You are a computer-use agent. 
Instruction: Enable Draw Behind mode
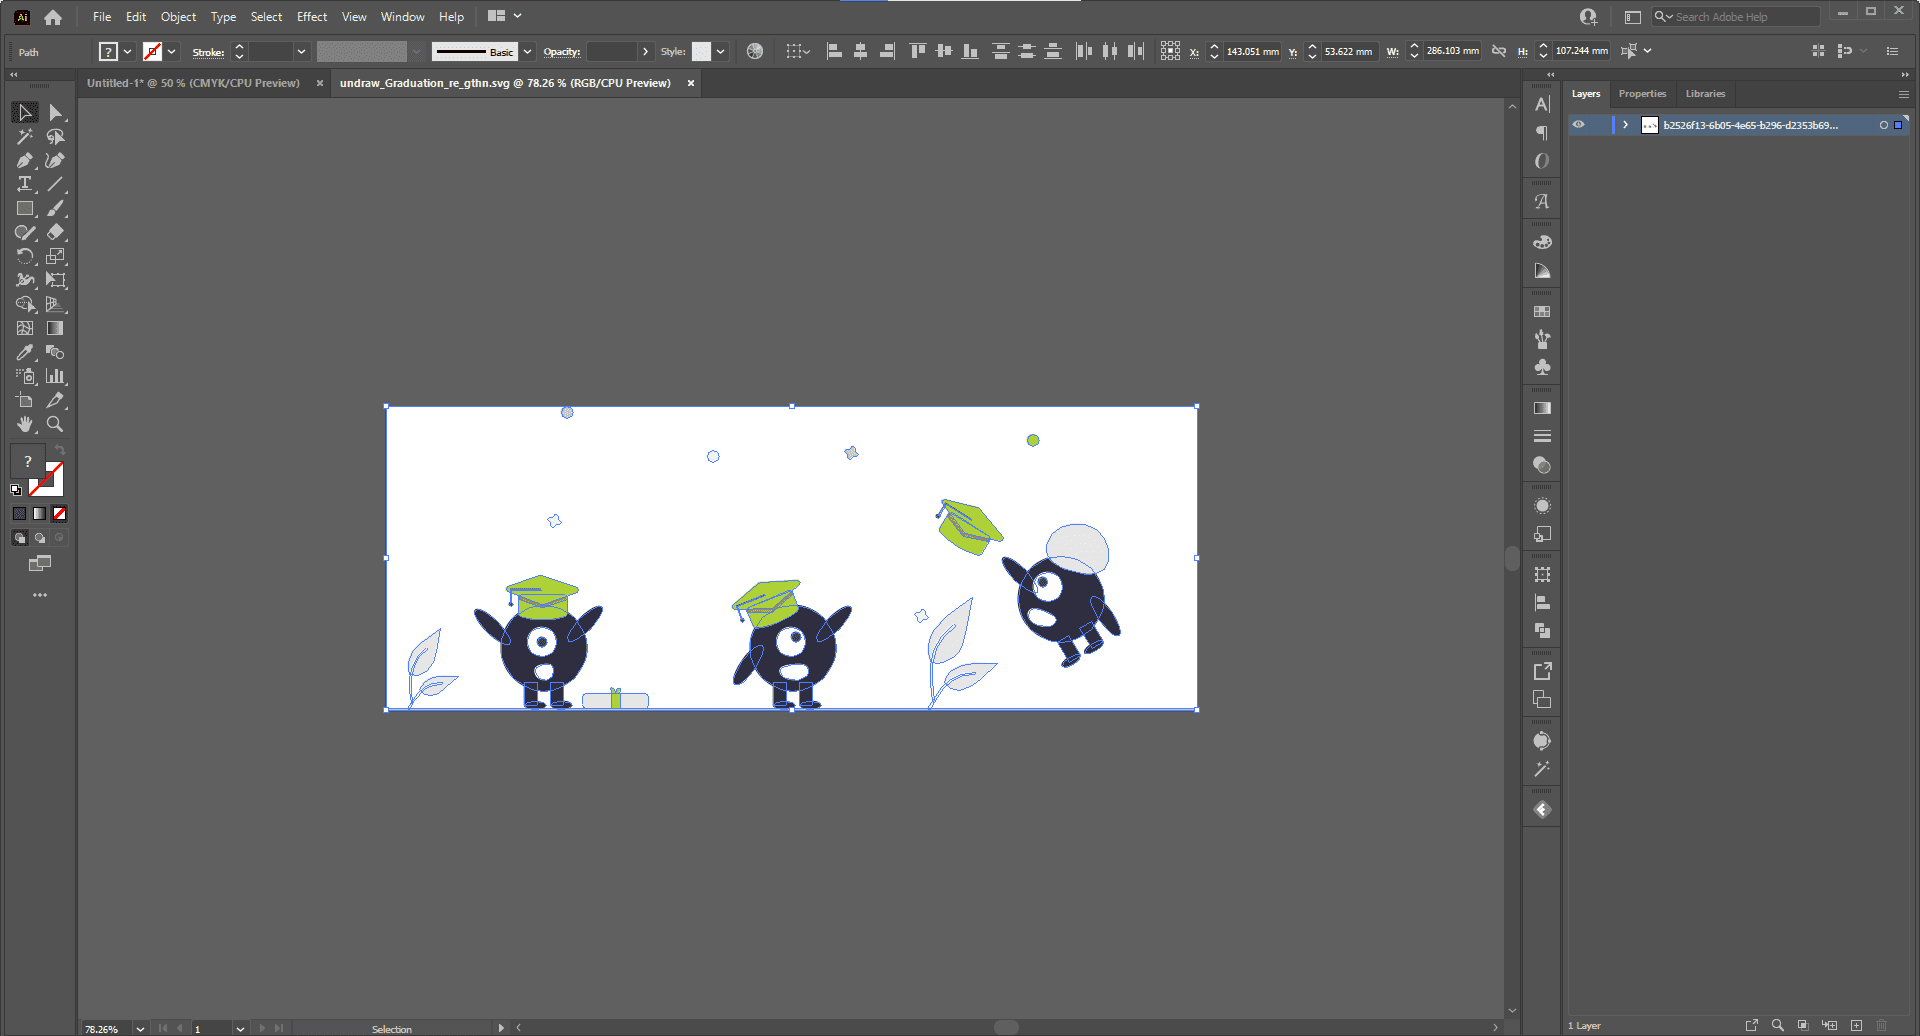(x=39, y=538)
